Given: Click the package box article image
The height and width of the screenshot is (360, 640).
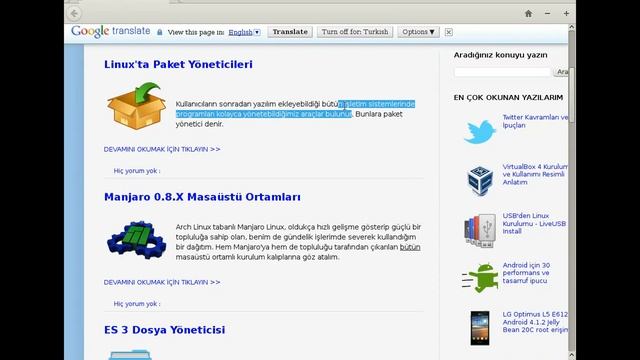Looking at the screenshot, I should 136,106.
